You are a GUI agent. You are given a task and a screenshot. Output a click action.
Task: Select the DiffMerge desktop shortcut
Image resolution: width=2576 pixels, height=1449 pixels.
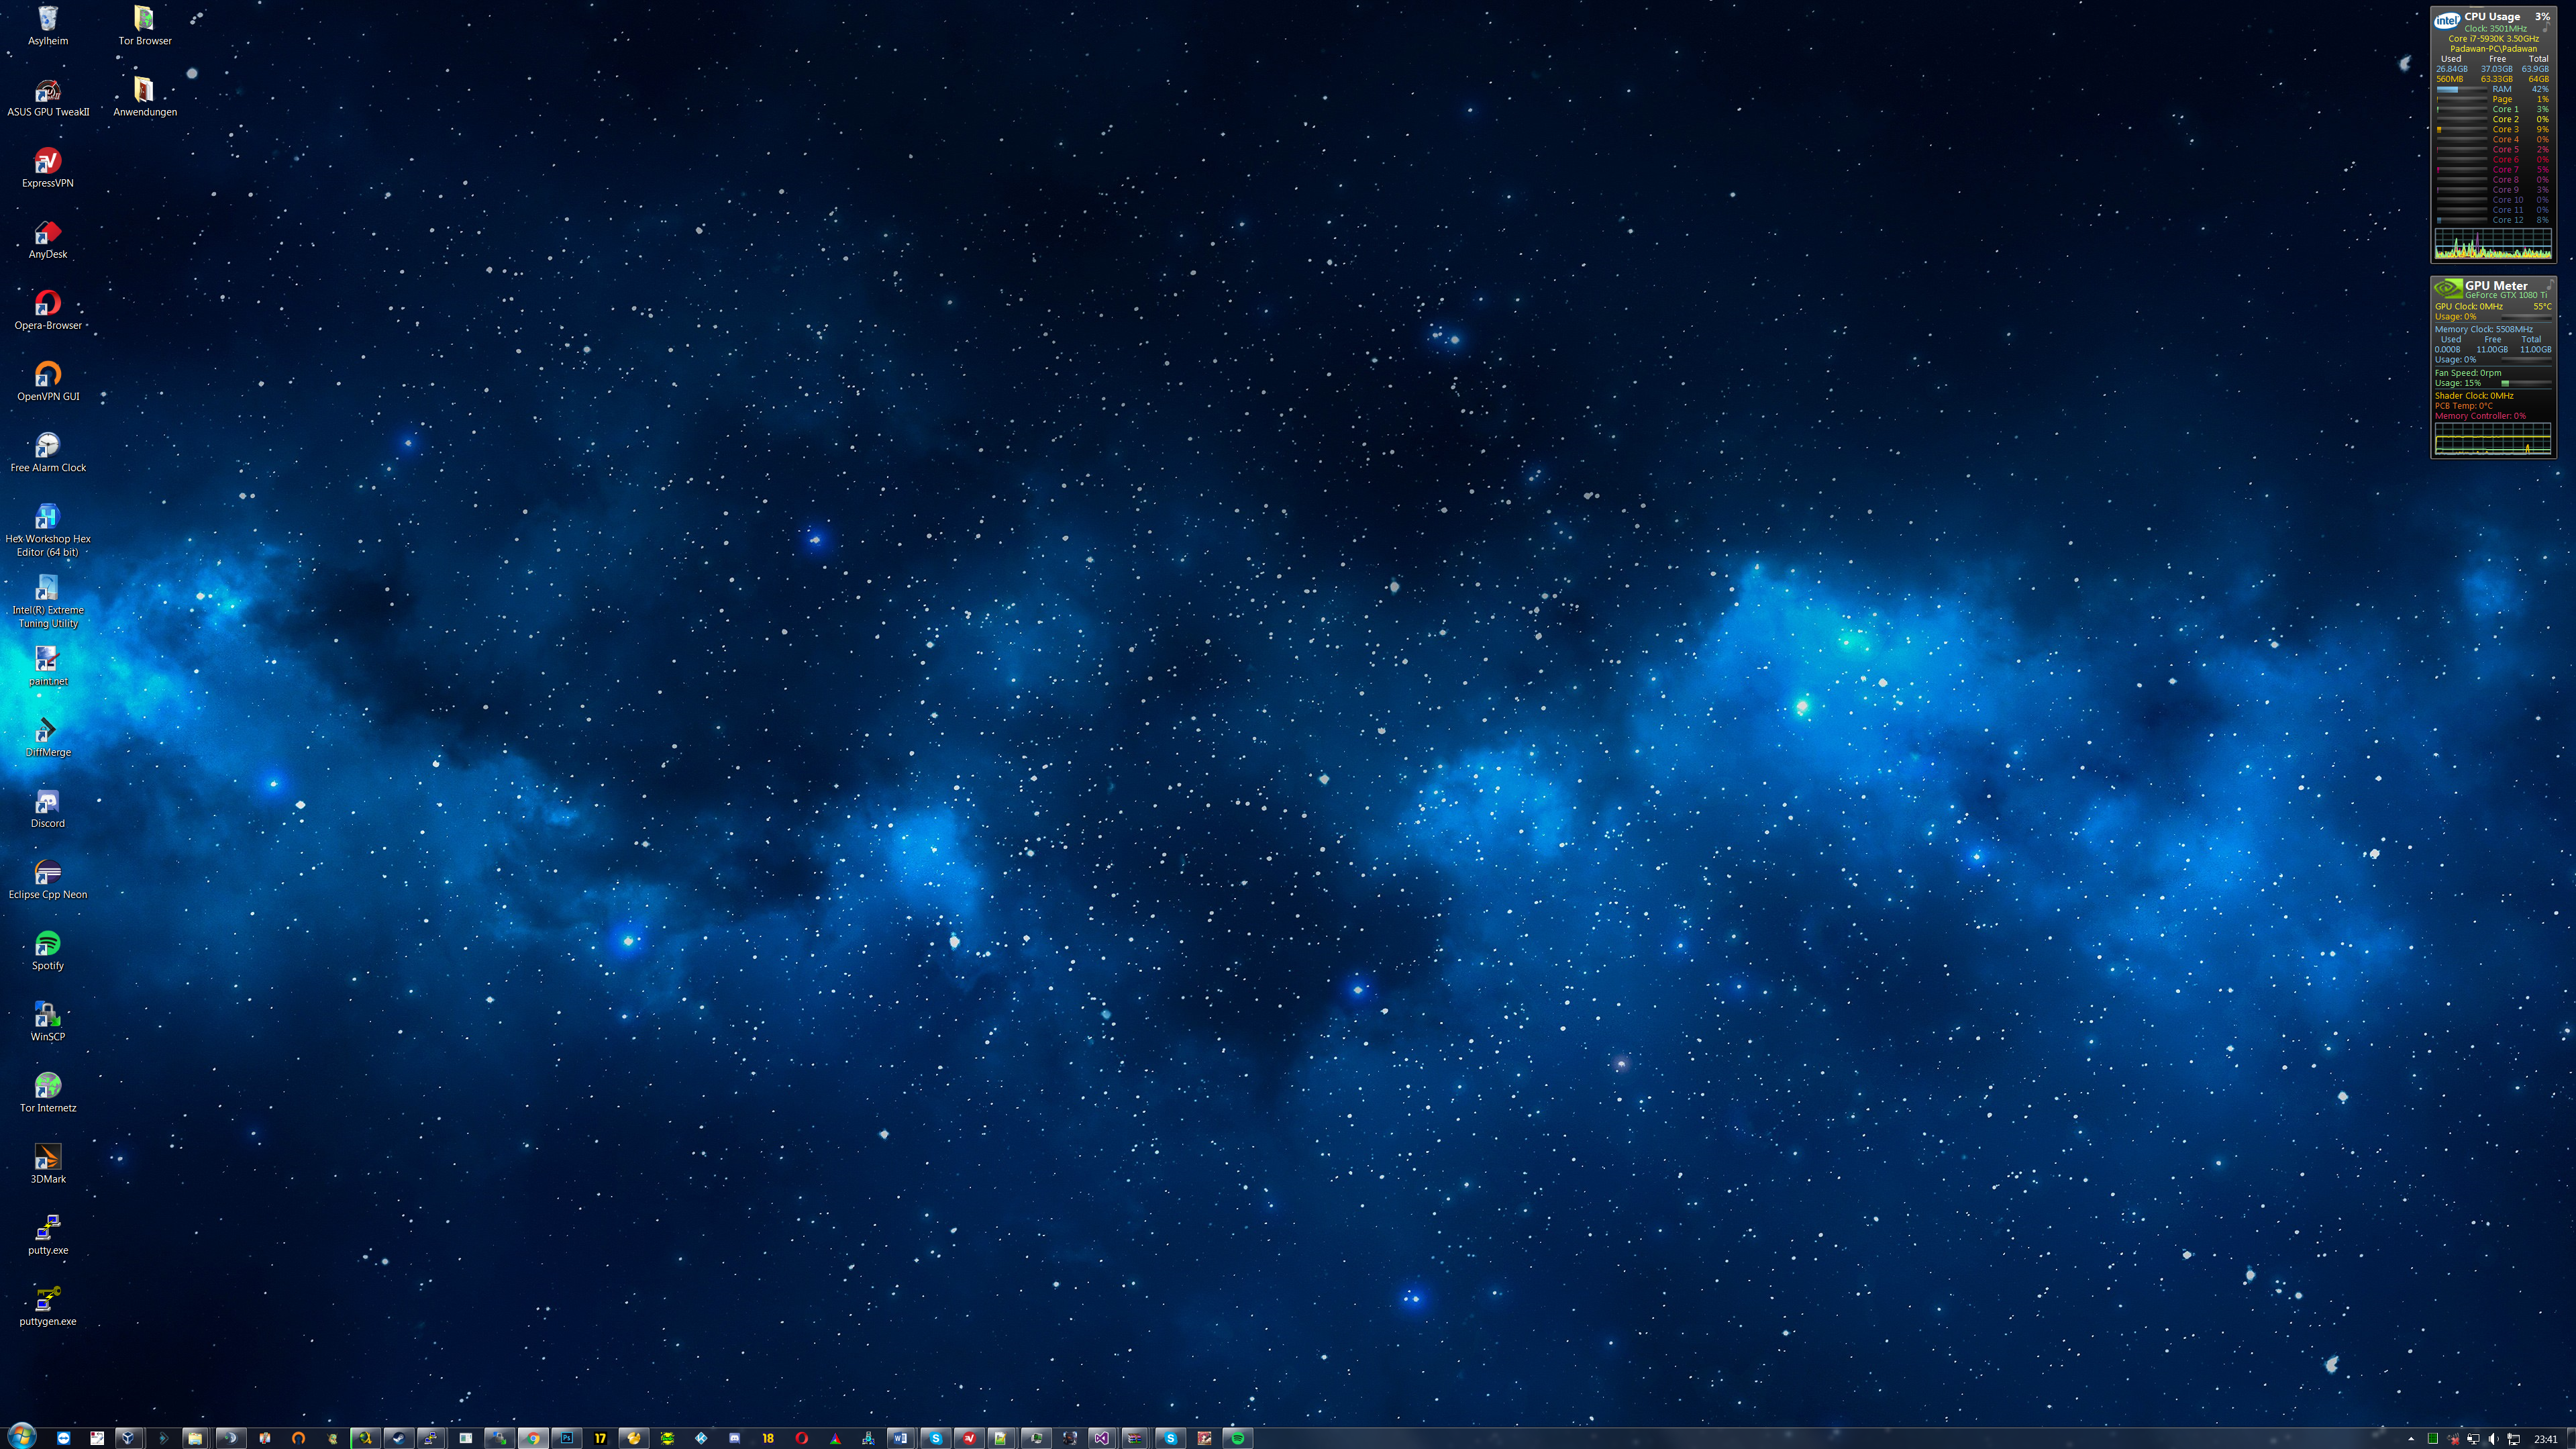[47, 737]
